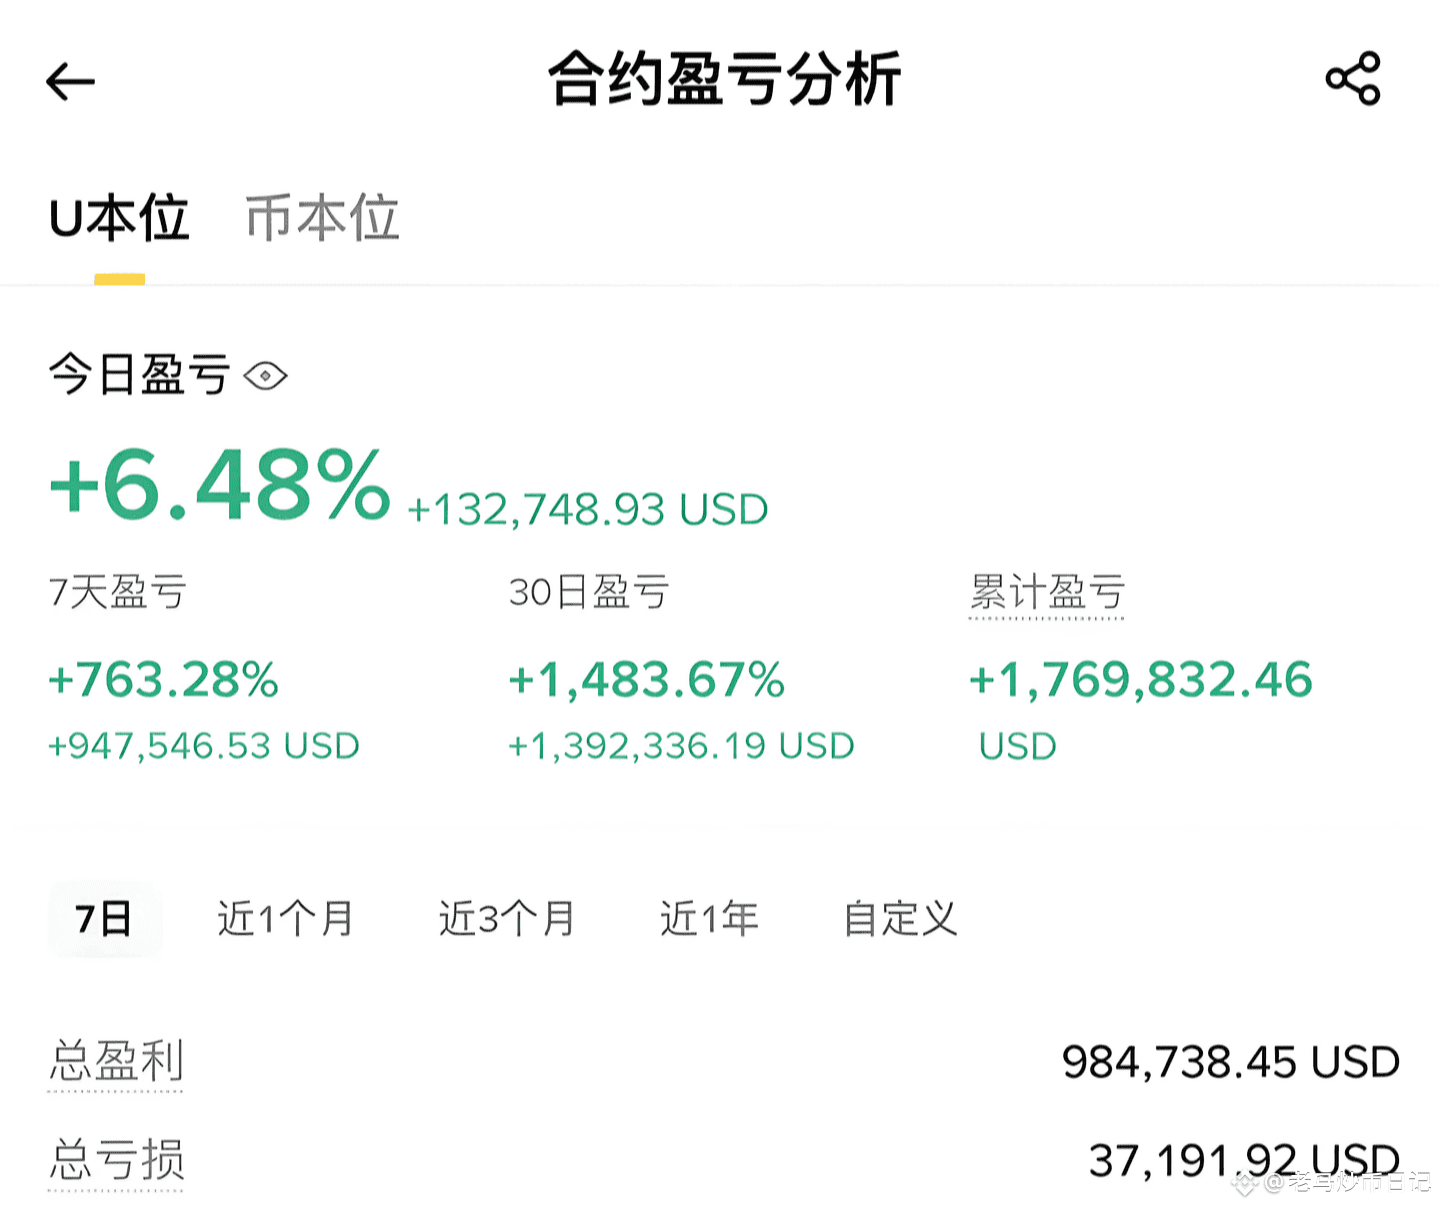Open the share icon

(x=1352, y=79)
